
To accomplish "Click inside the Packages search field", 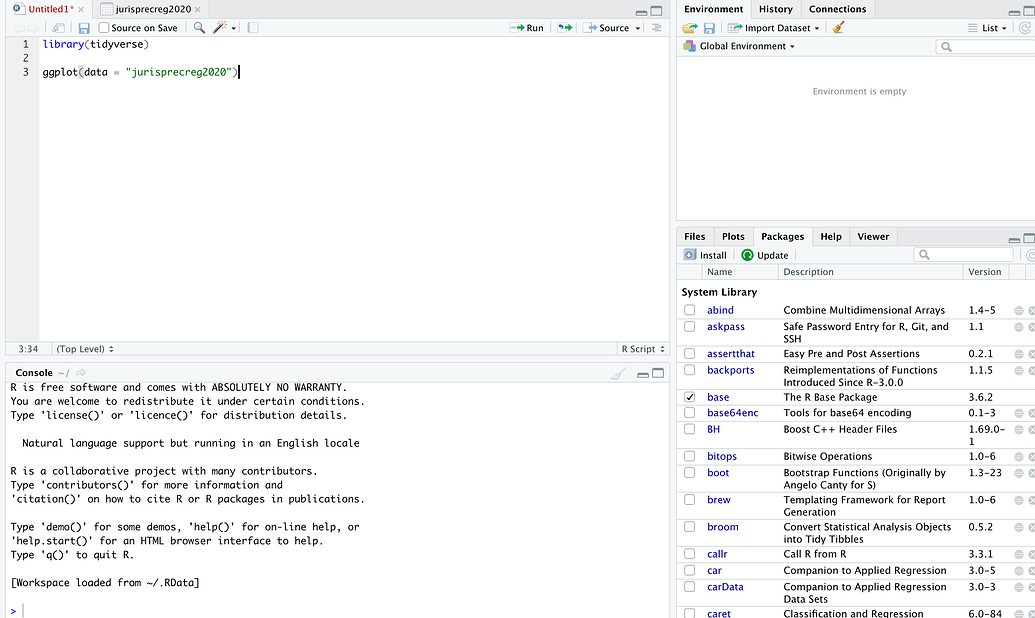I will (x=965, y=254).
